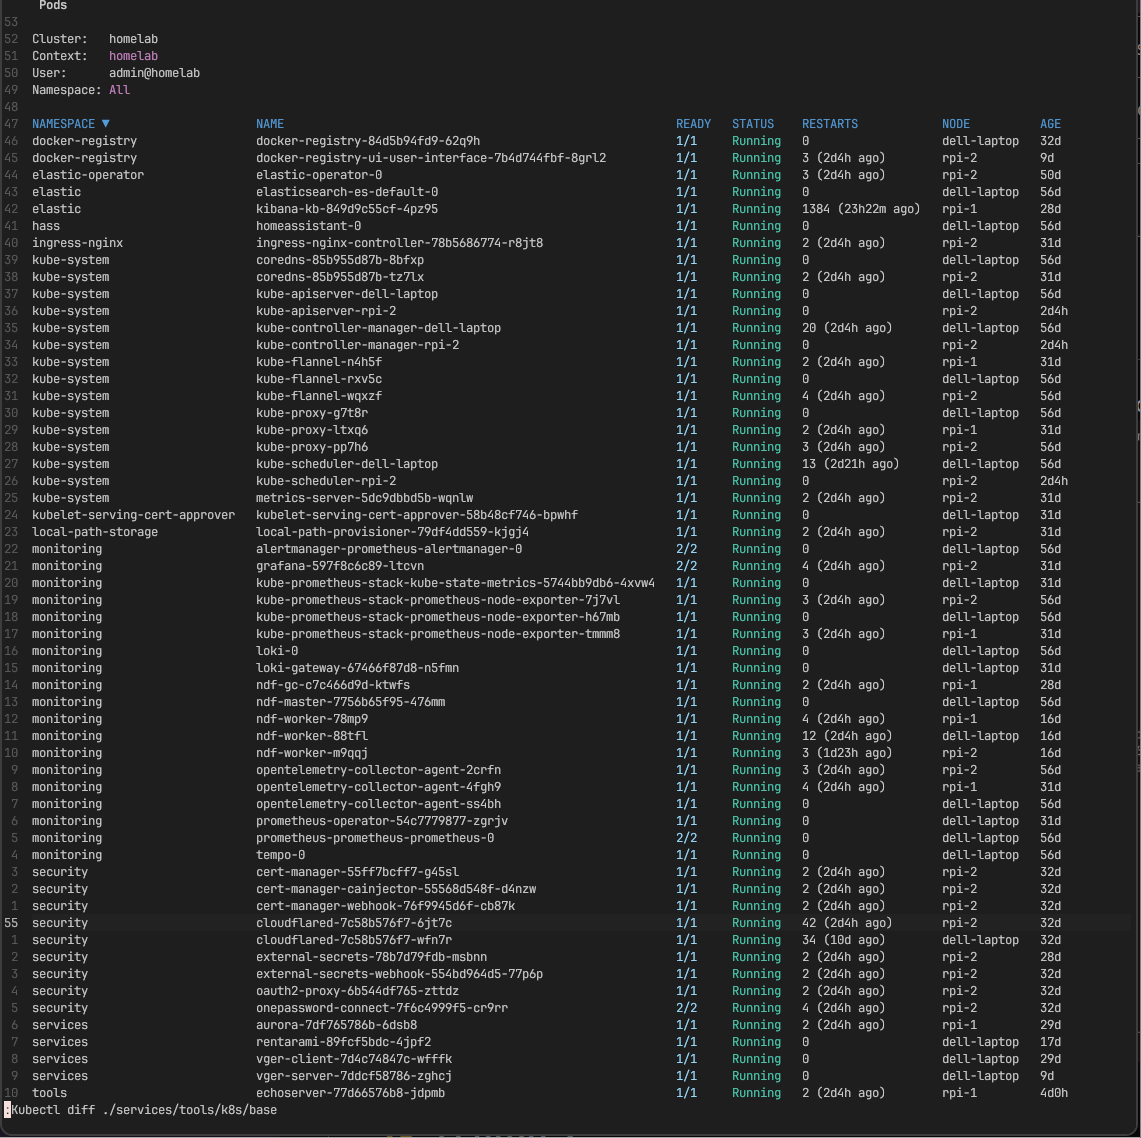Select the READY column header
This screenshot has height=1138, width=1141.
coord(693,124)
